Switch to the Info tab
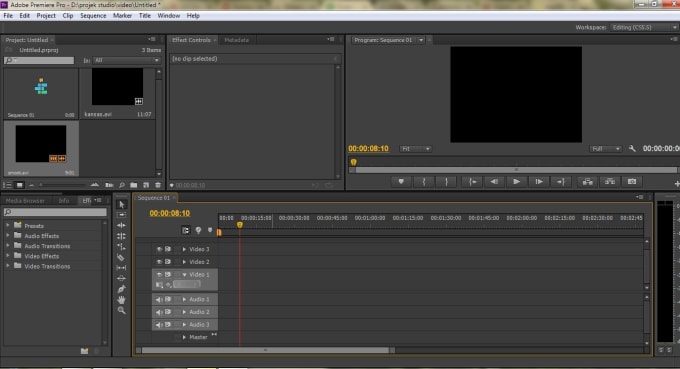Image resolution: width=680 pixels, height=369 pixels. [64, 201]
